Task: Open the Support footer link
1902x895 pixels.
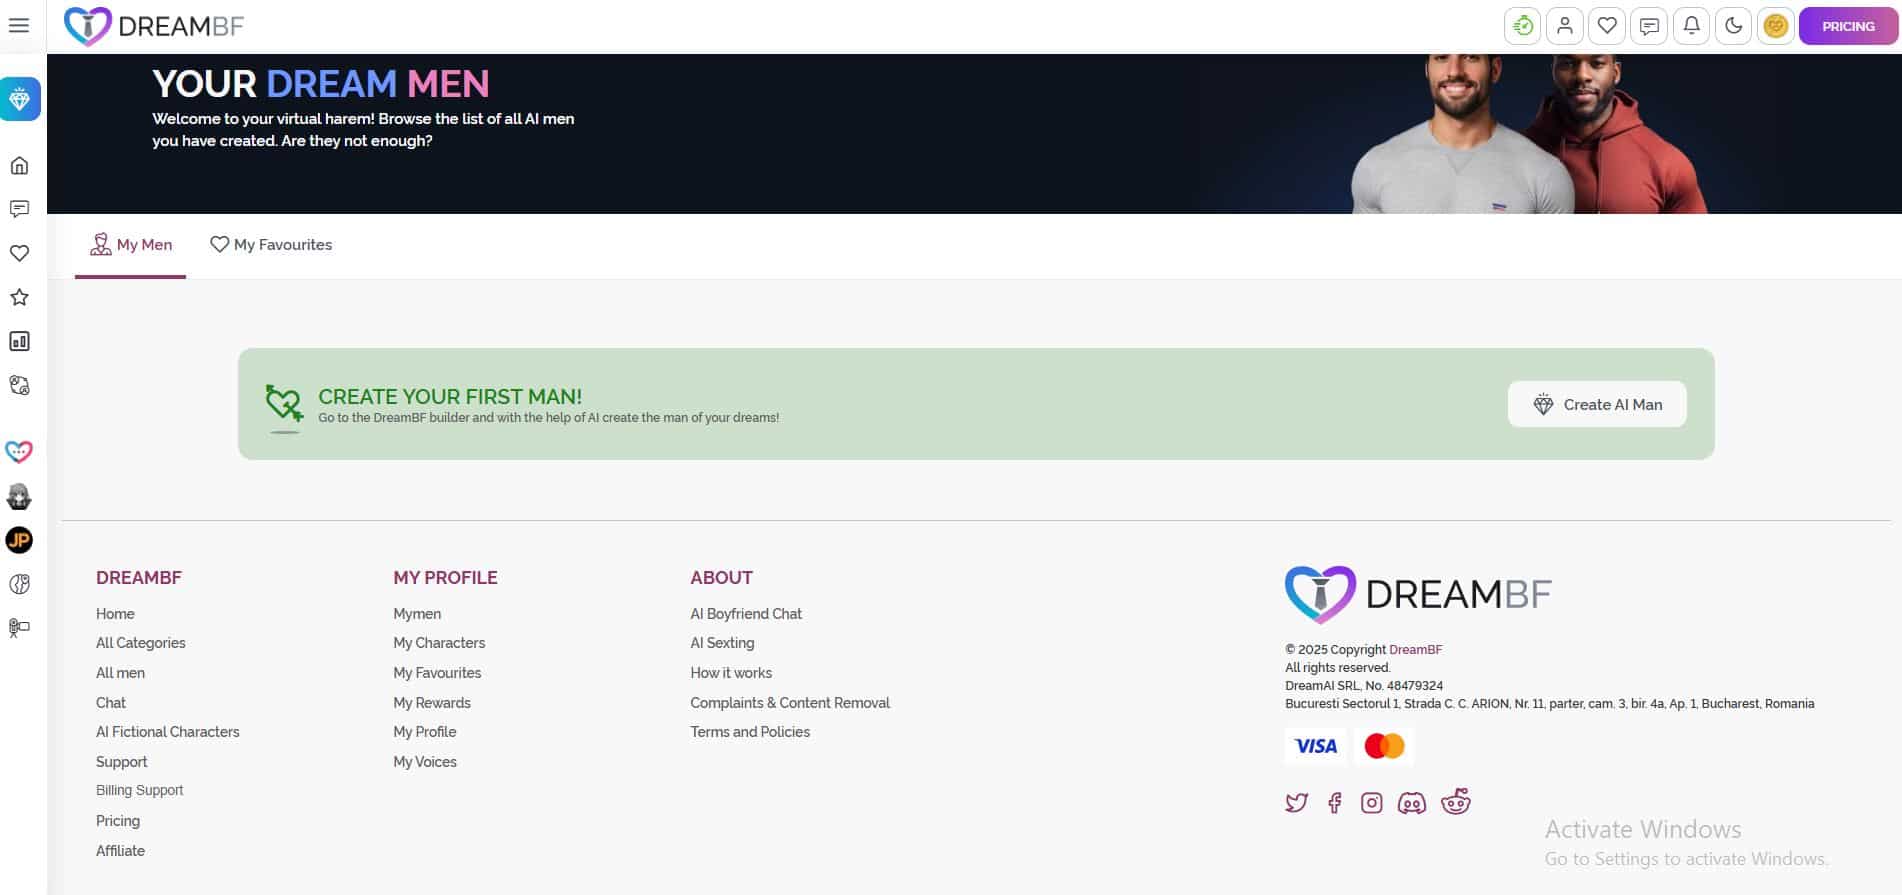Action: 122,762
